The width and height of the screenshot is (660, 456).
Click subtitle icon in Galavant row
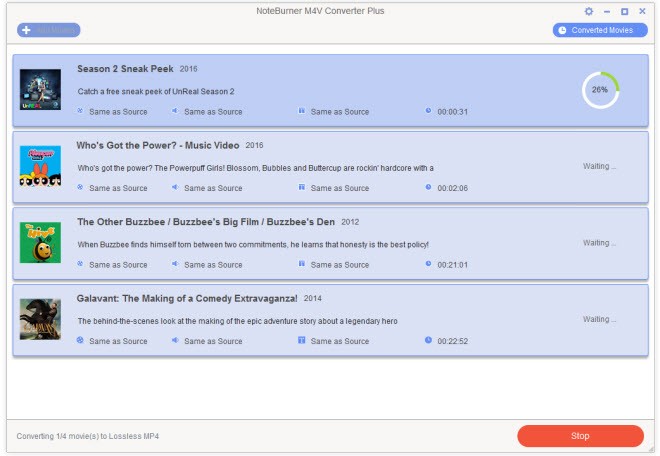pos(301,340)
